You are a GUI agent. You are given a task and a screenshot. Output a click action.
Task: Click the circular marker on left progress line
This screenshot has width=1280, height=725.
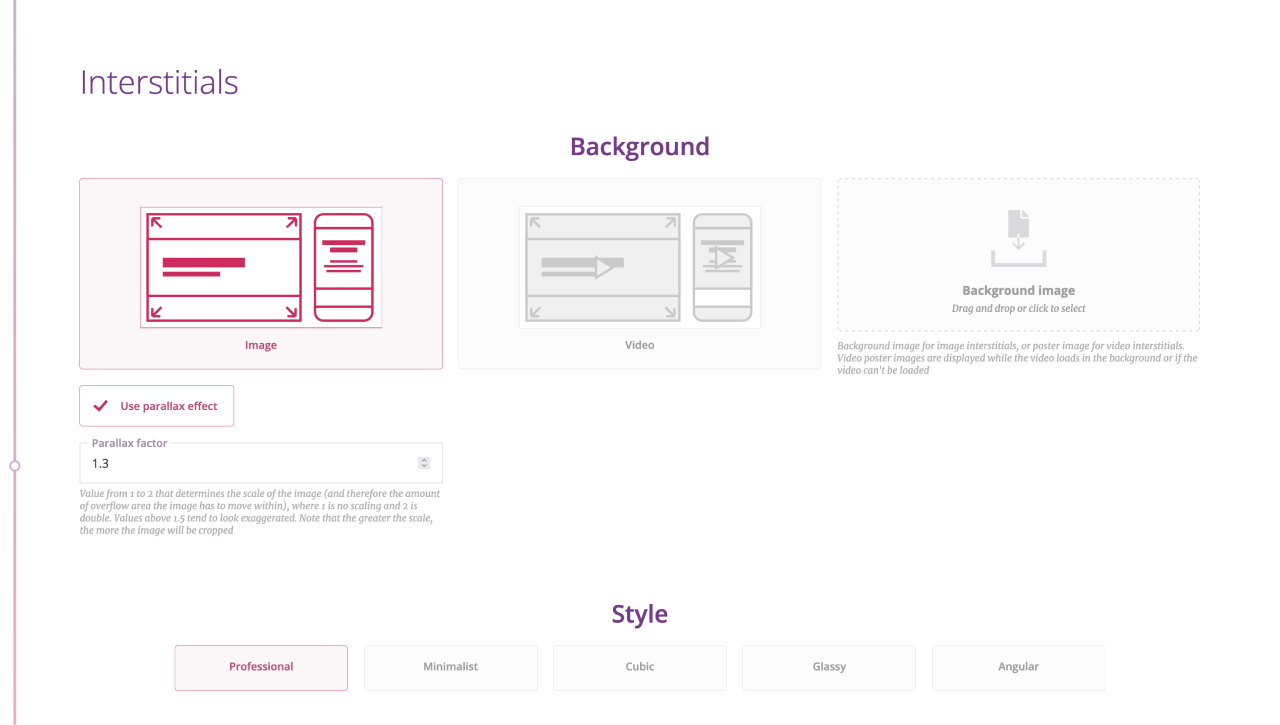click(x=14, y=465)
